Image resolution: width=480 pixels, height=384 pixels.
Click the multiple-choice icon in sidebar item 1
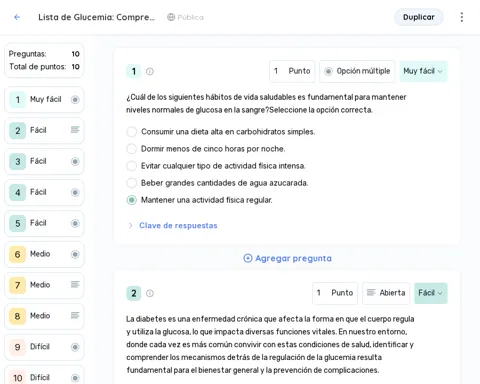click(75, 99)
